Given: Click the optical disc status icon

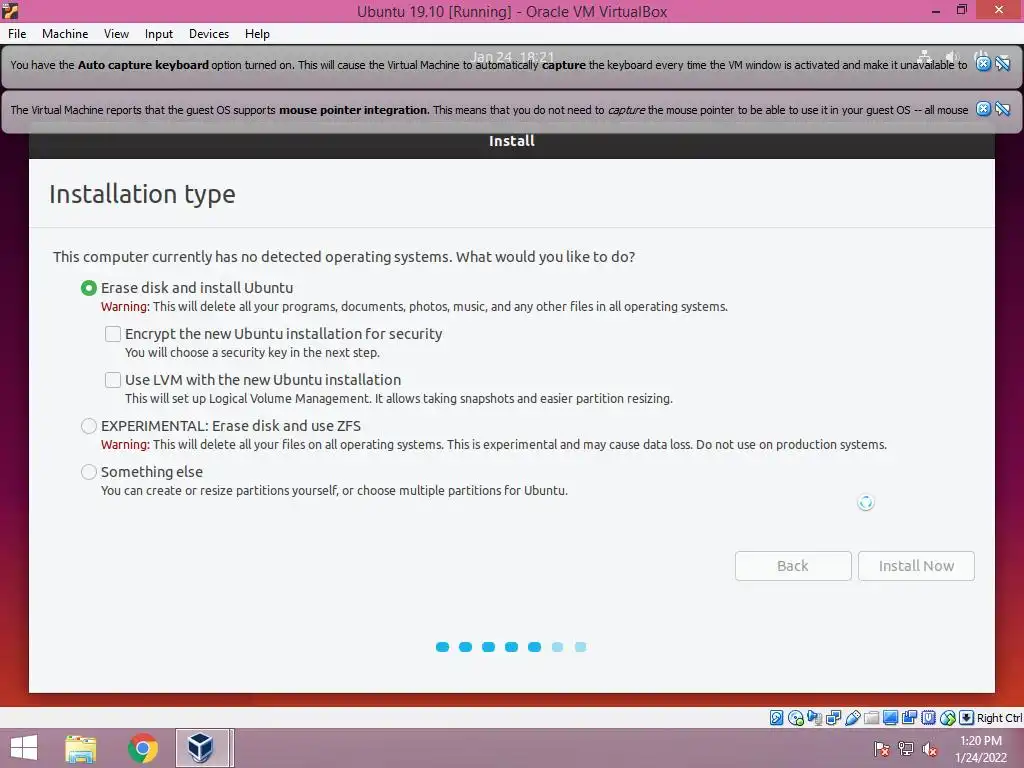Looking at the screenshot, I should tap(795, 718).
